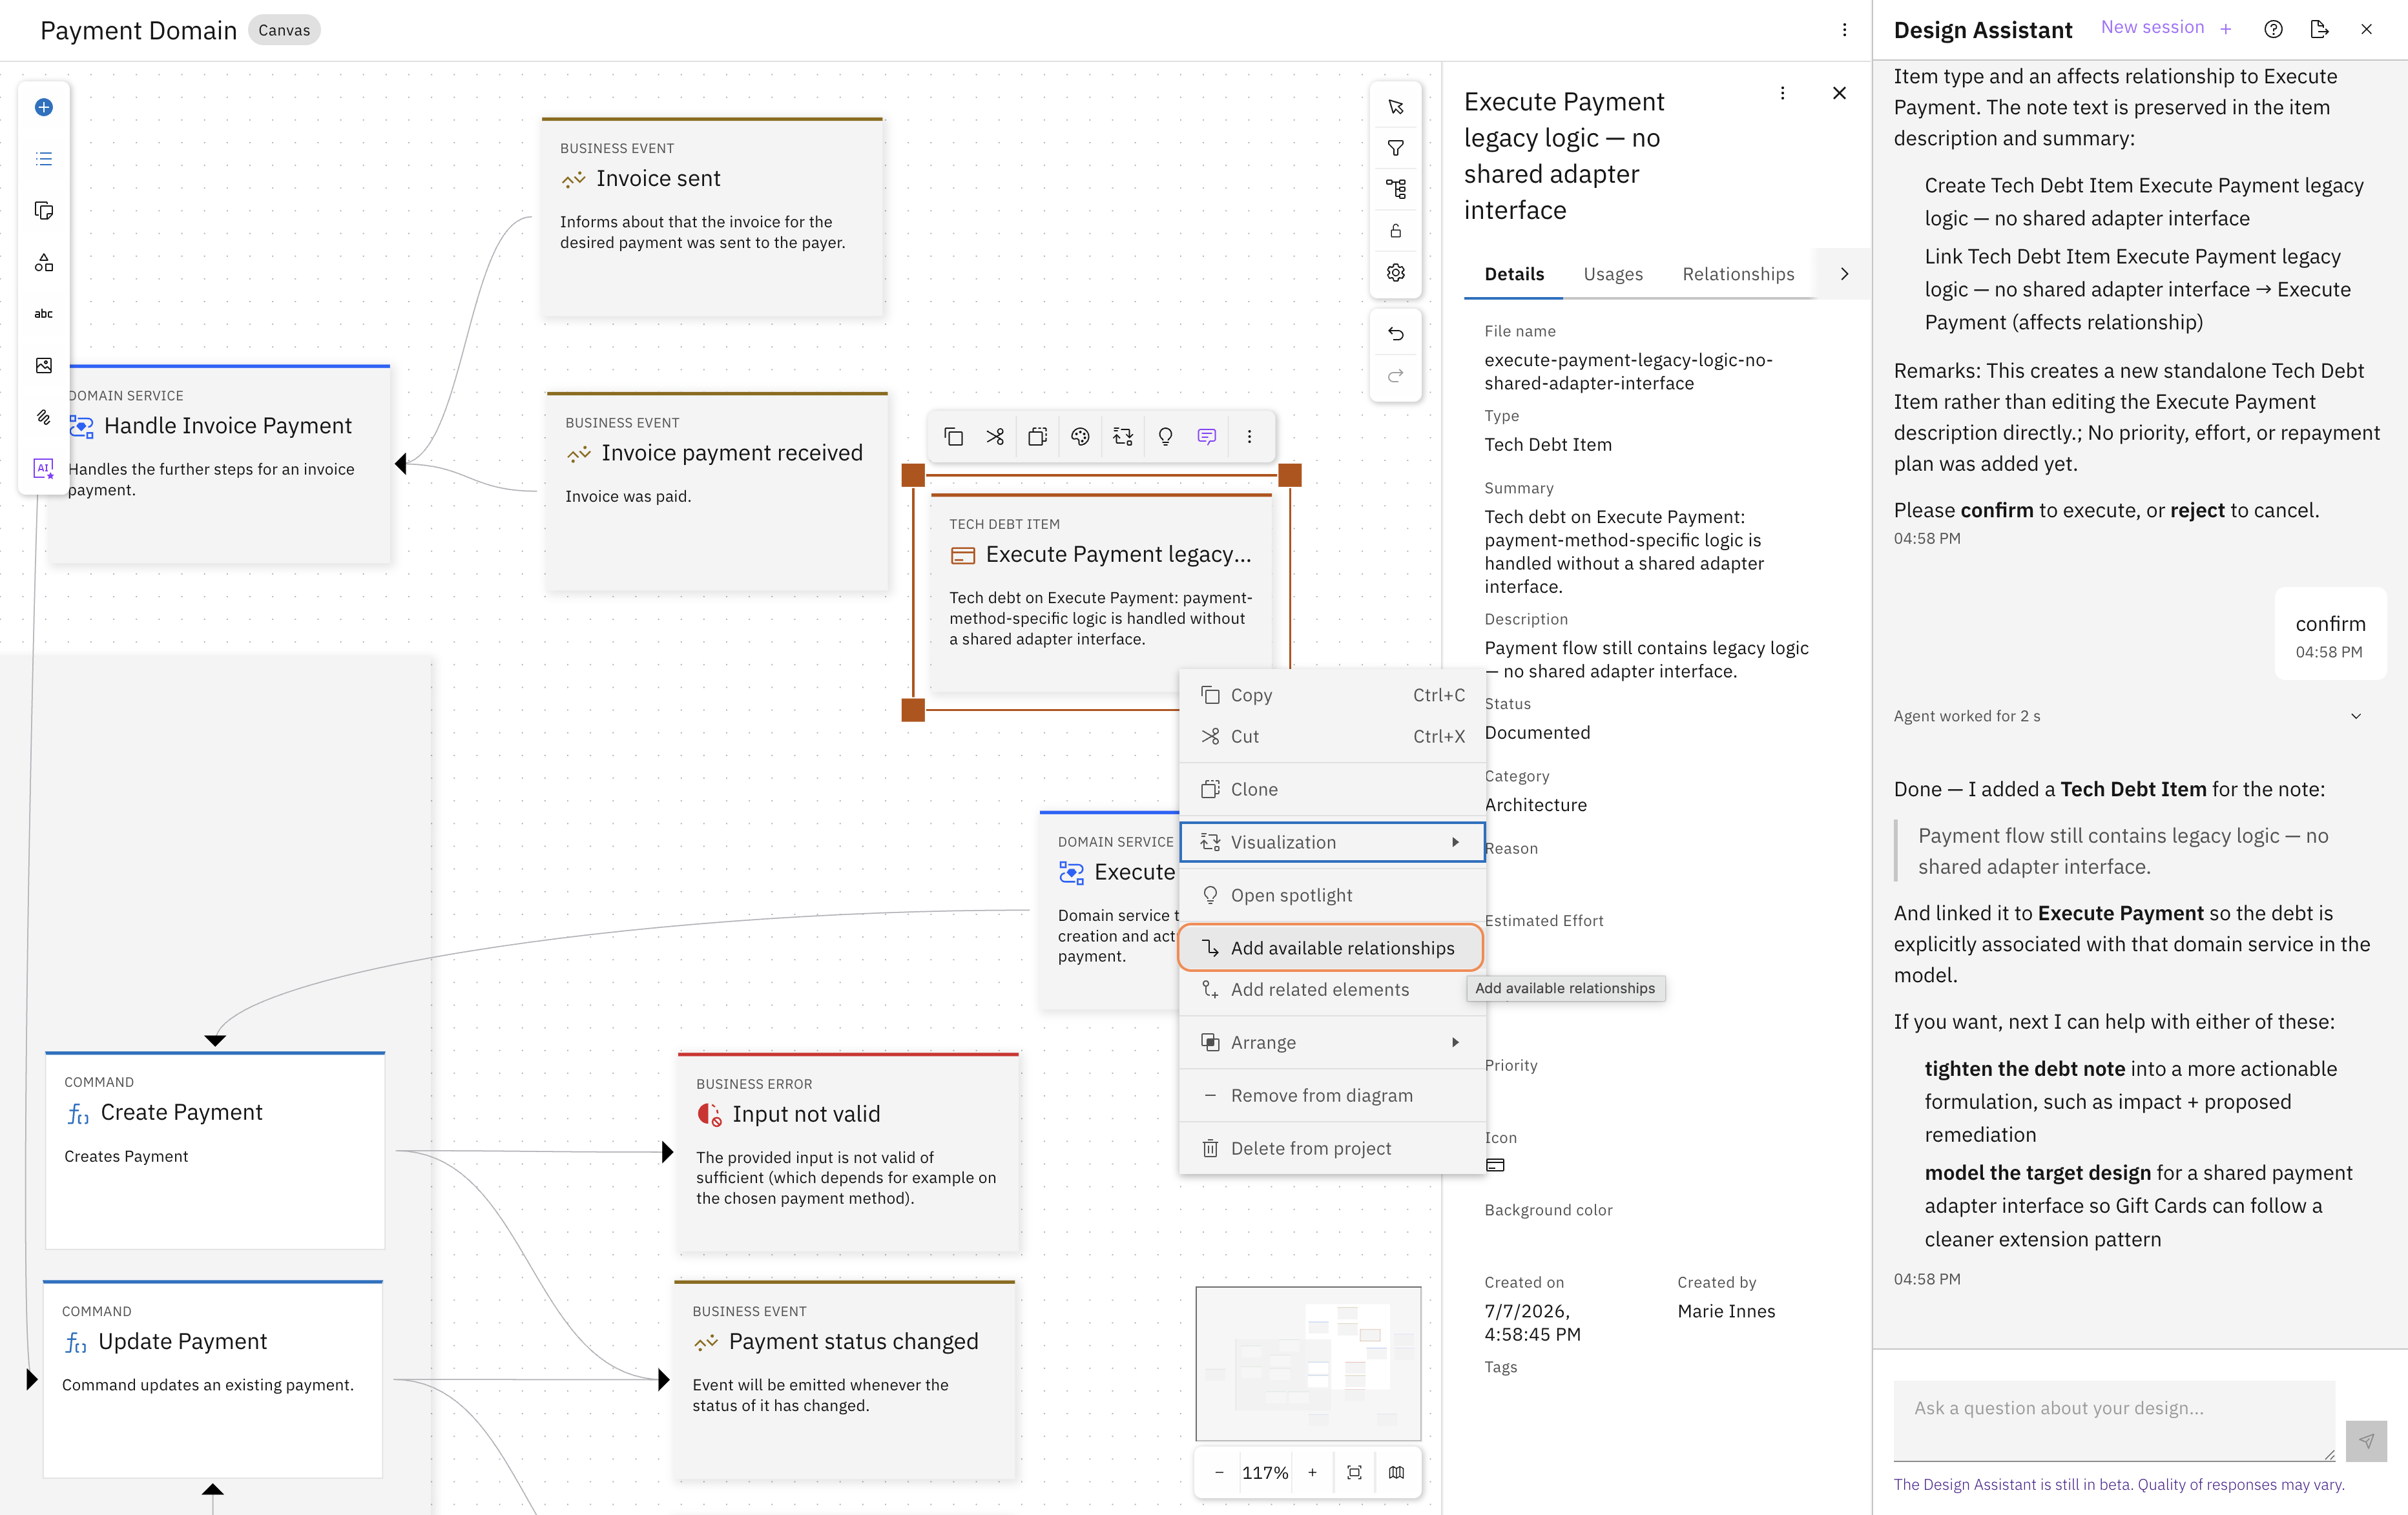This screenshot has width=2408, height=1515.
Task: Switch to the Usages tab
Action: point(1613,274)
